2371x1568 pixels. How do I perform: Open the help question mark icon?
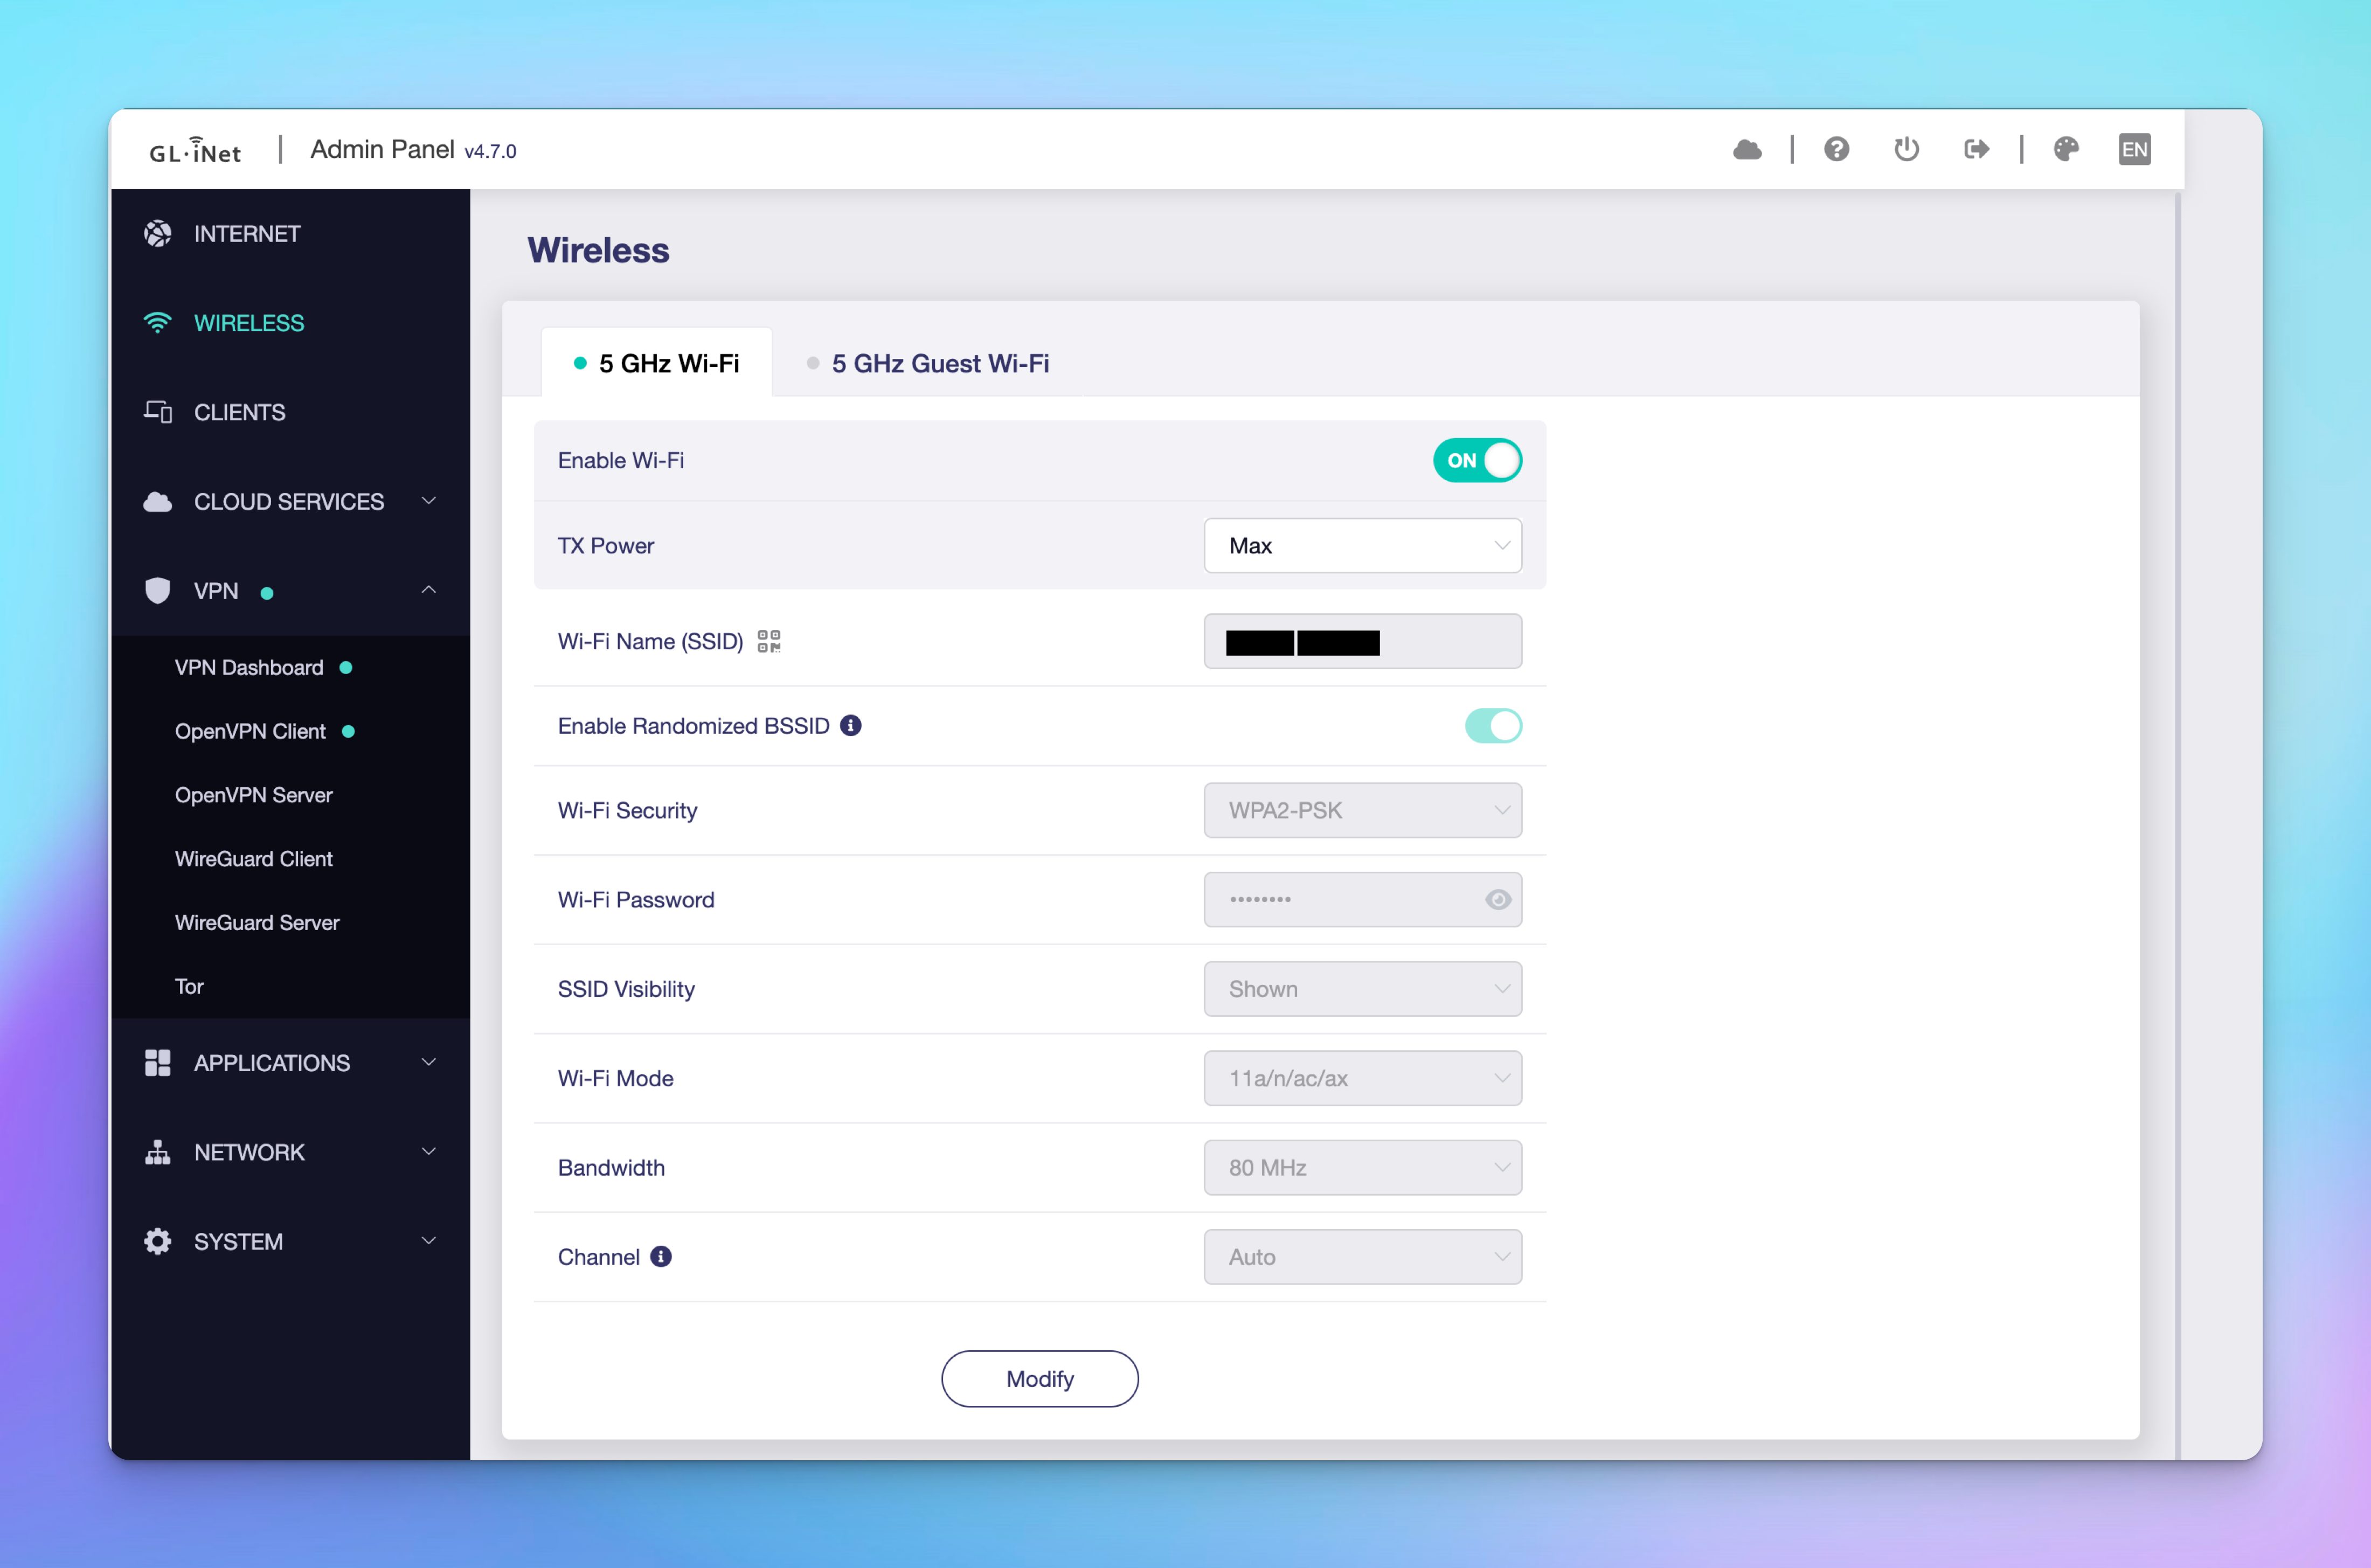(x=1836, y=150)
